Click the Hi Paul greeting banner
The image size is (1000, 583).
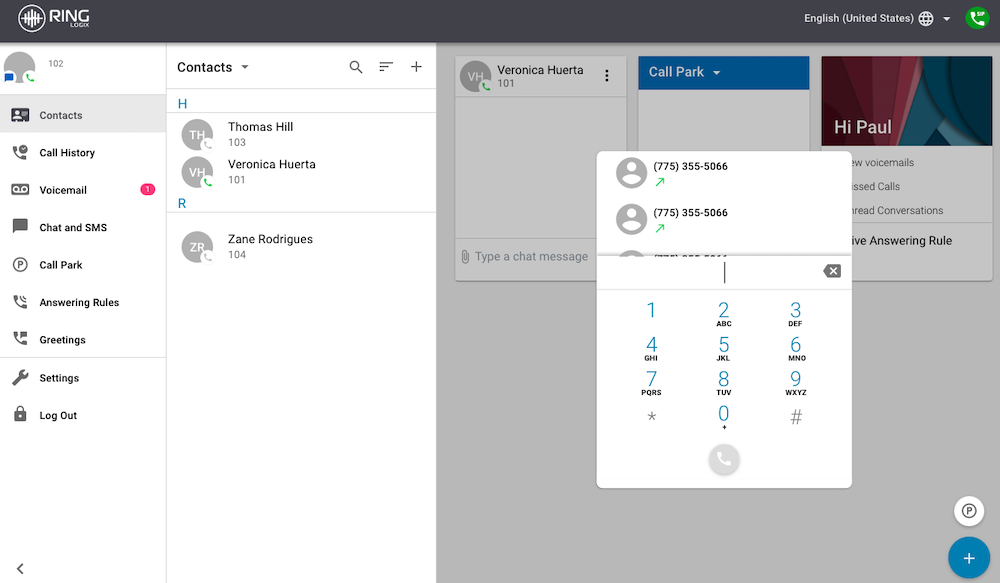coord(906,101)
